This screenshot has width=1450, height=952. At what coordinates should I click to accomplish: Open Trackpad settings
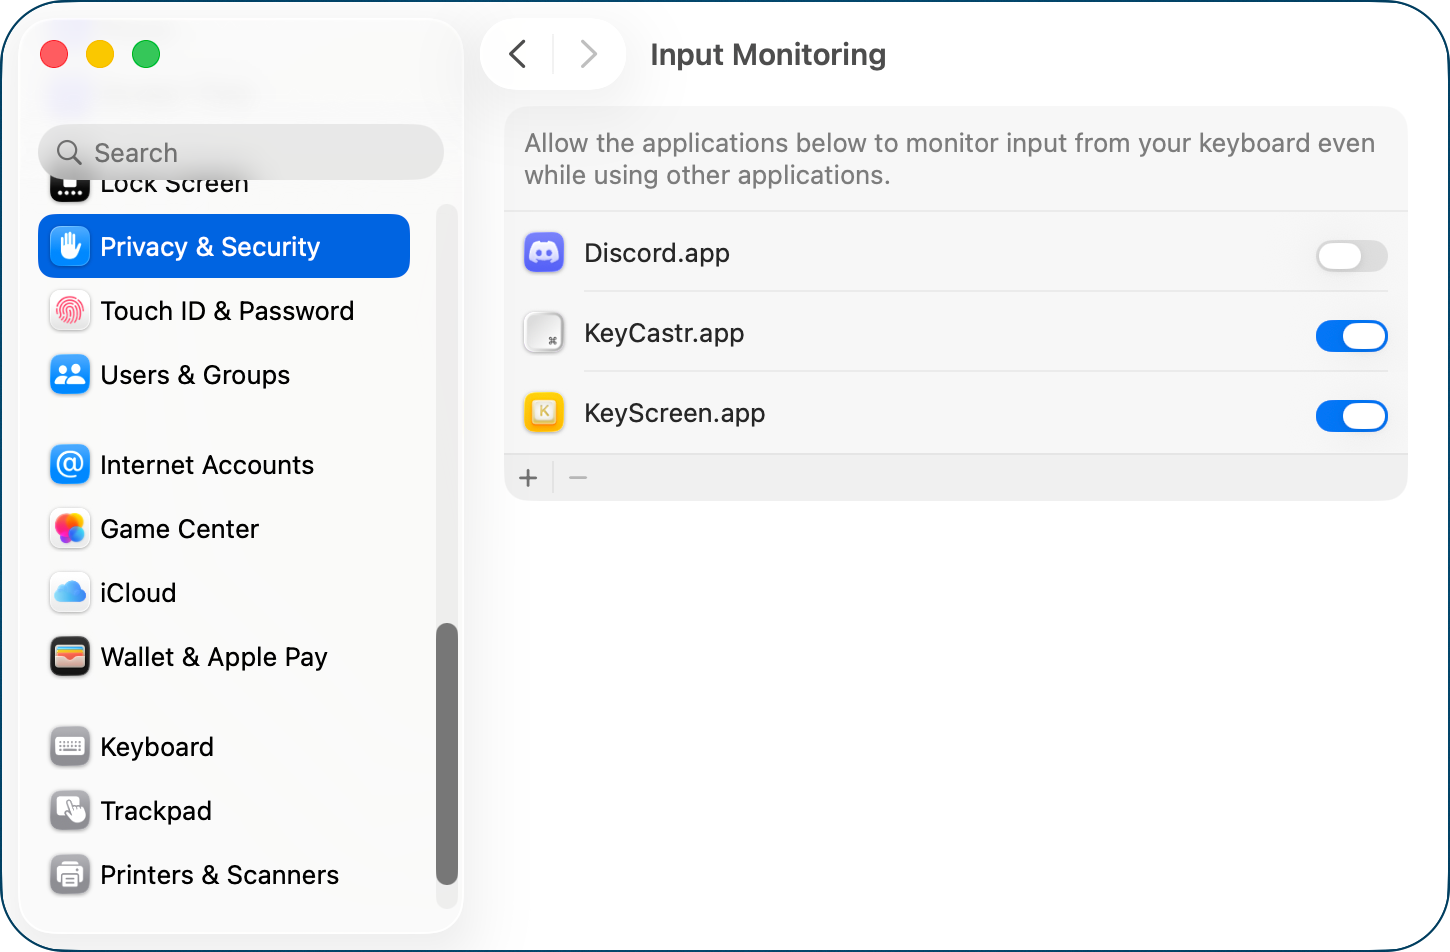pos(224,810)
